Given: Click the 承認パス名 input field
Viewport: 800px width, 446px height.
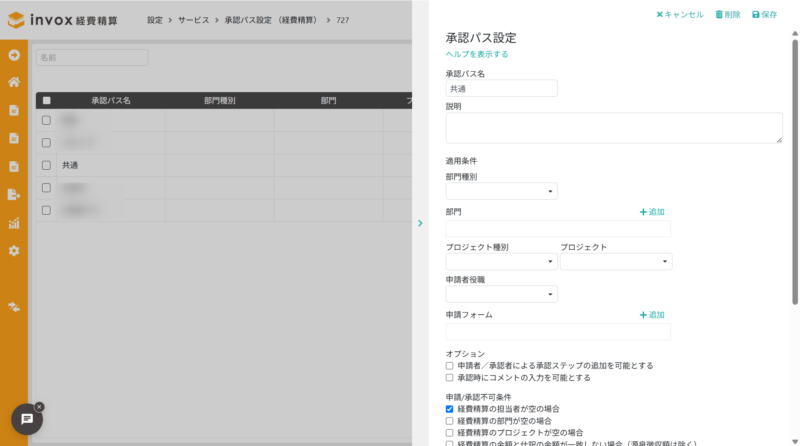Looking at the screenshot, I should [x=502, y=88].
